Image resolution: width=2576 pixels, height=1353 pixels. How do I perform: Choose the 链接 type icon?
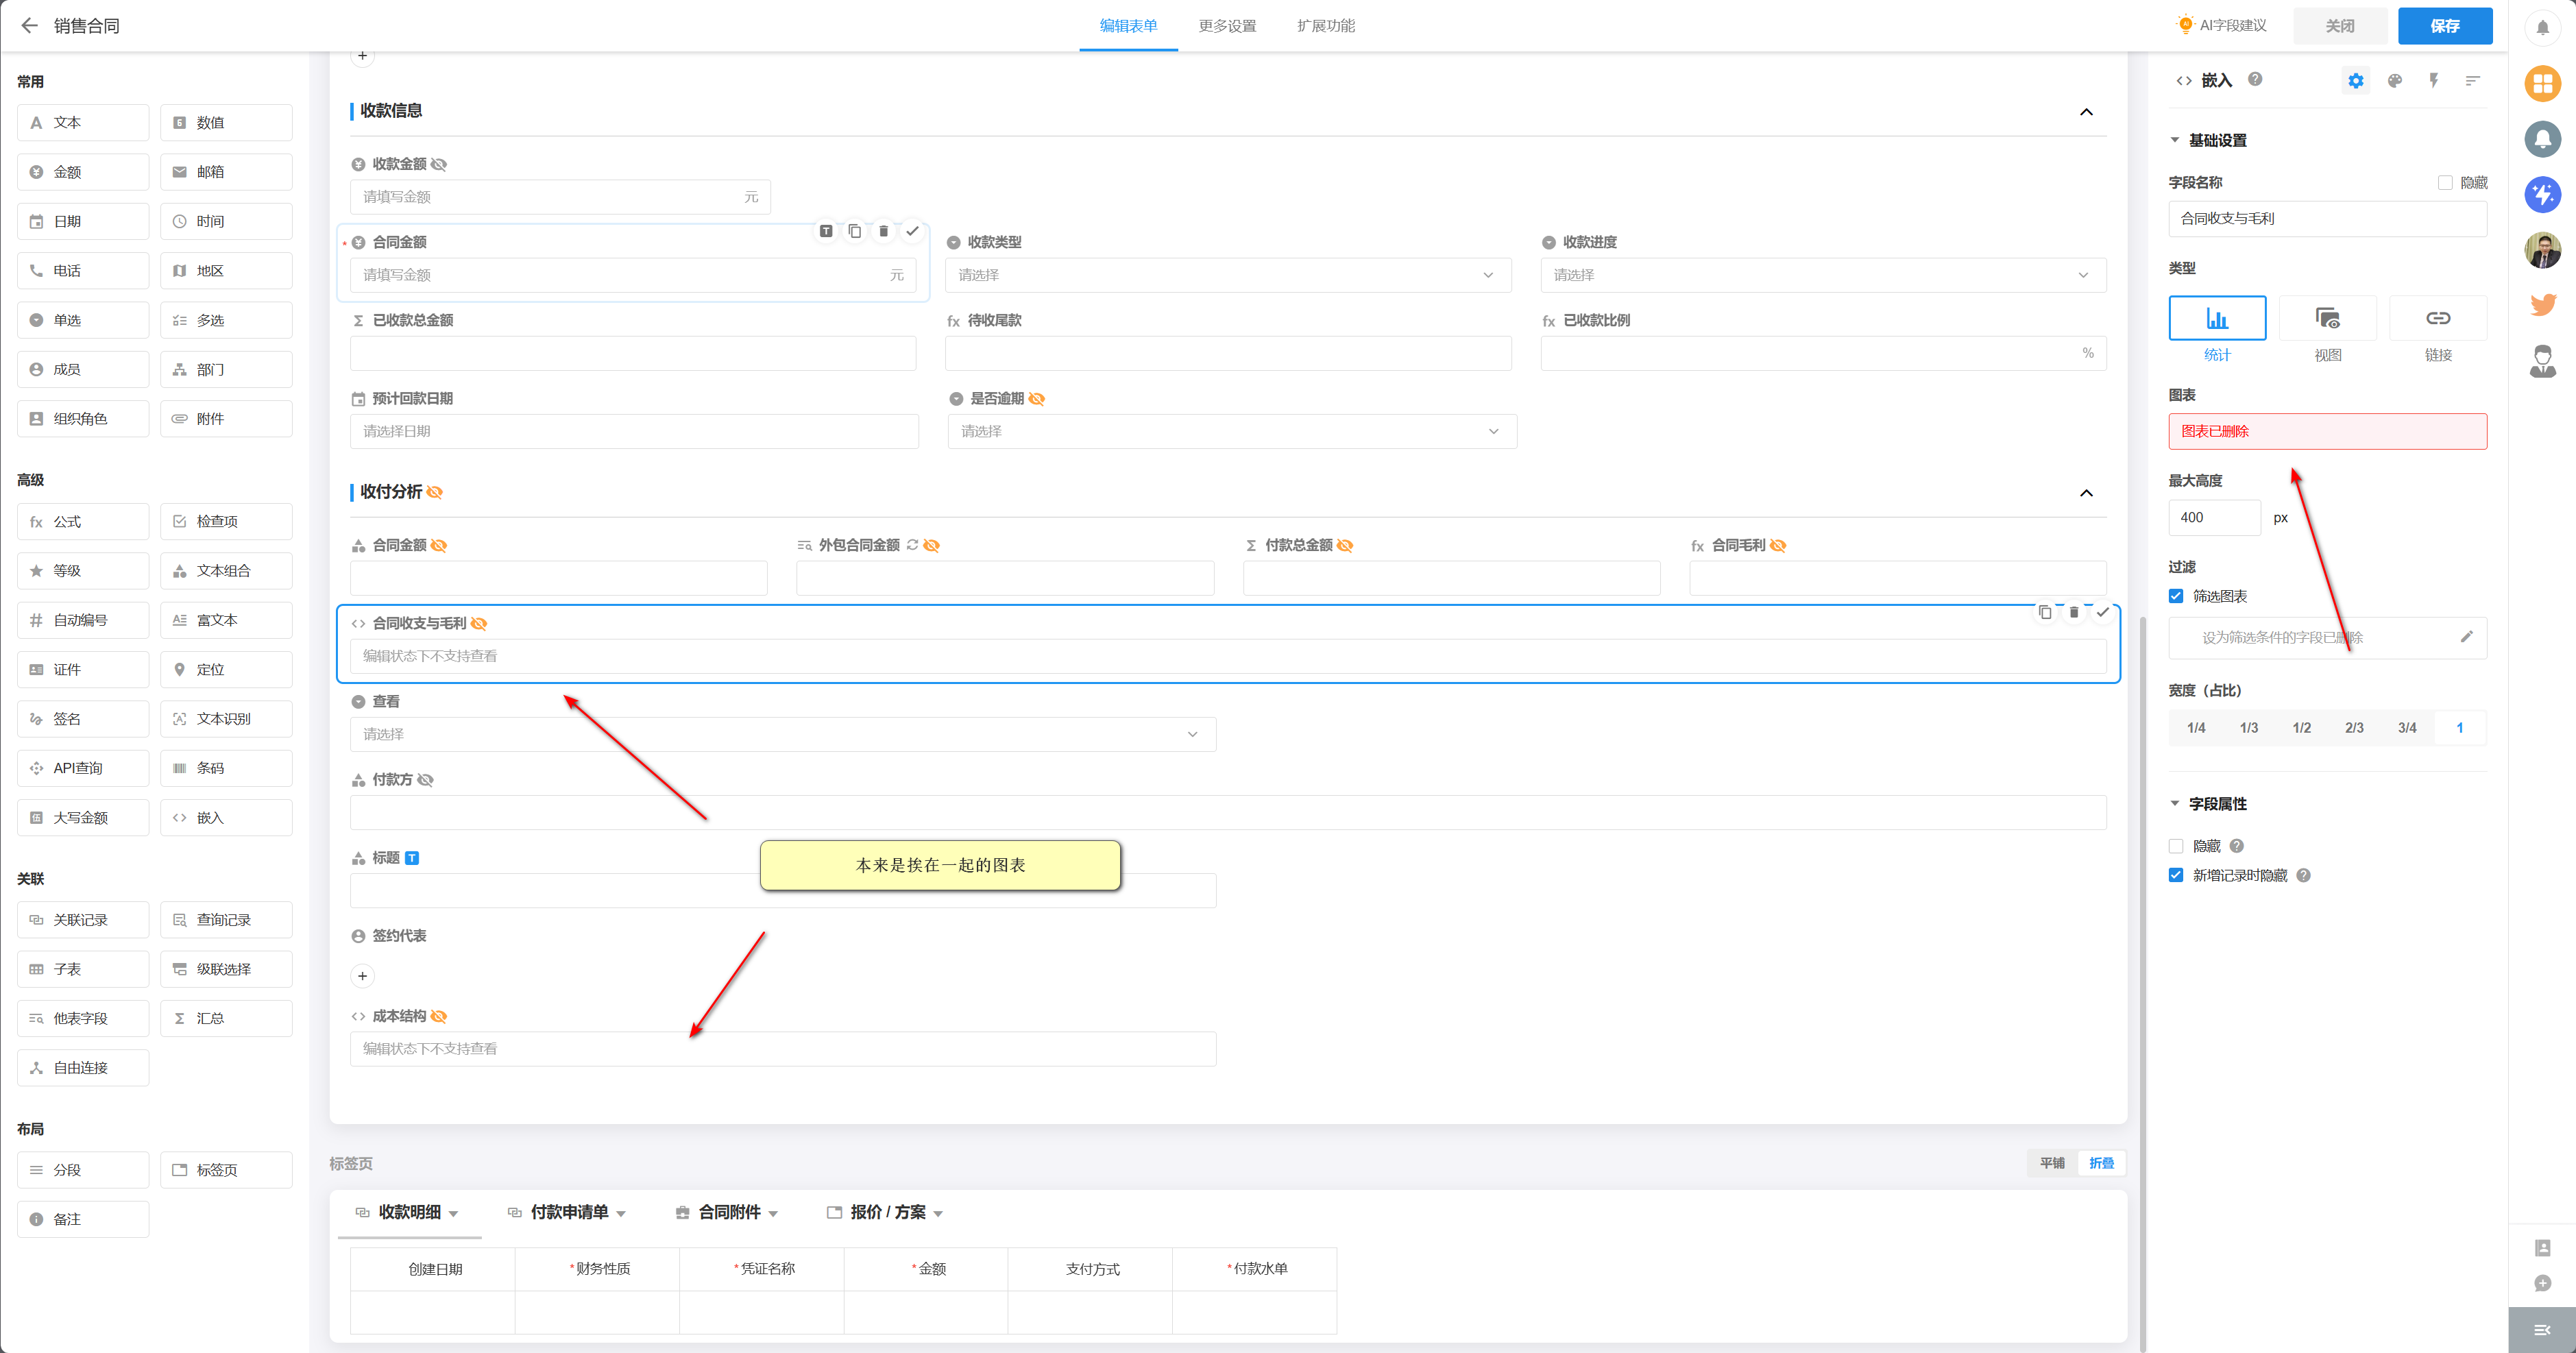coord(2437,319)
